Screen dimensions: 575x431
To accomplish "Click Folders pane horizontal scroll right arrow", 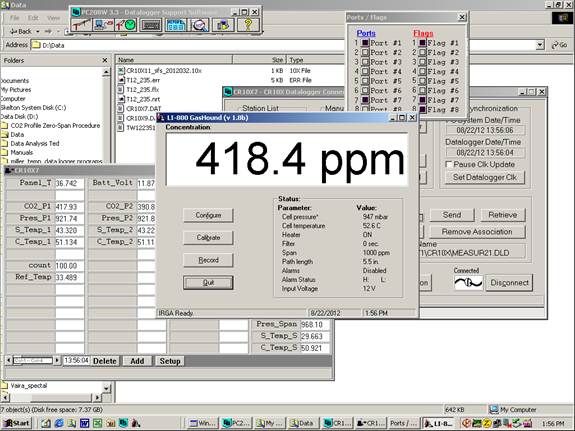I will [x=97, y=397].
